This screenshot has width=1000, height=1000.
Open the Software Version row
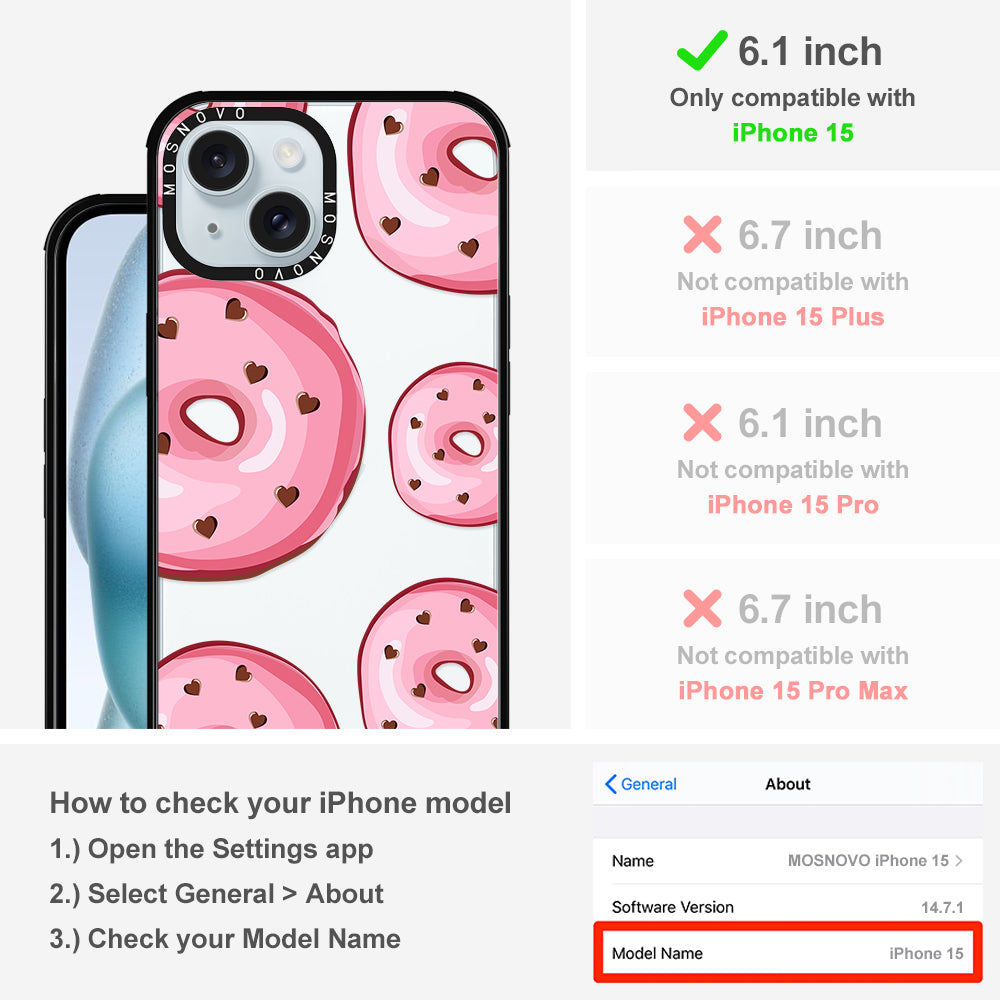click(788, 907)
